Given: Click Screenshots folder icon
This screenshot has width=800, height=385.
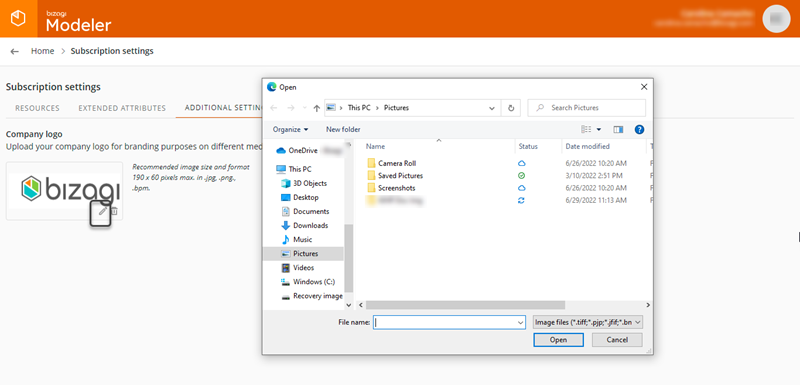Looking at the screenshot, I should pyautogui.click(x=371, y=188).
